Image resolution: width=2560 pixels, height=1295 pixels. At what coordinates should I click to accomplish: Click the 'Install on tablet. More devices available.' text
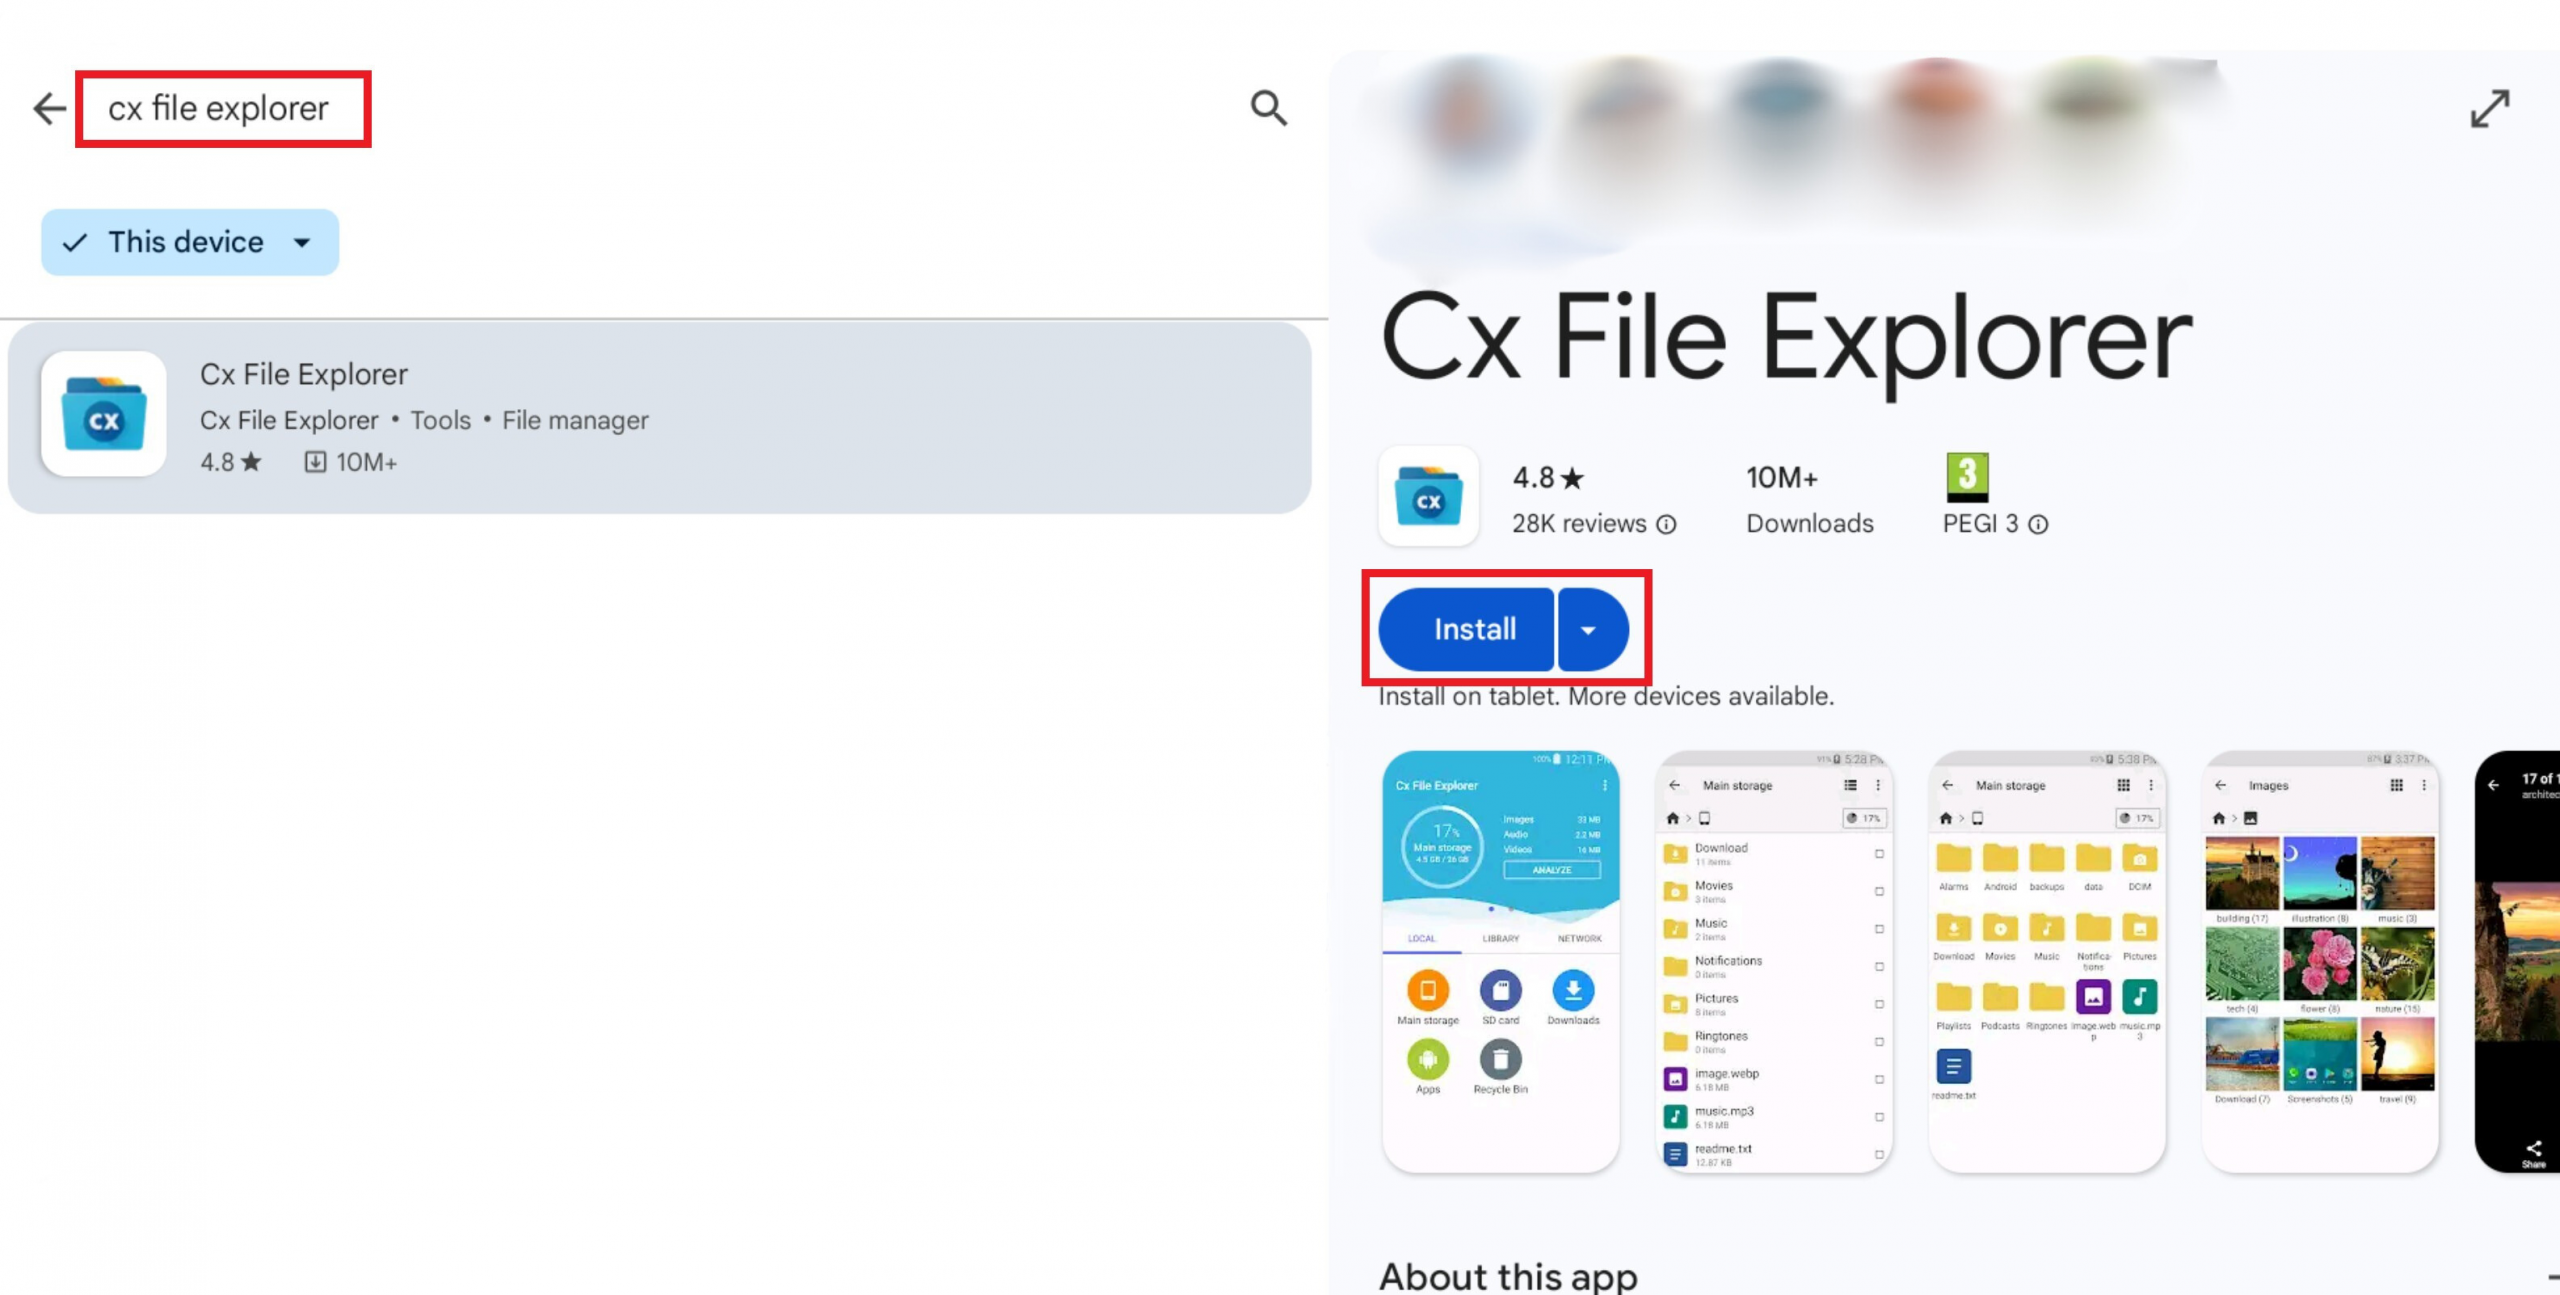click(1606, 696)
